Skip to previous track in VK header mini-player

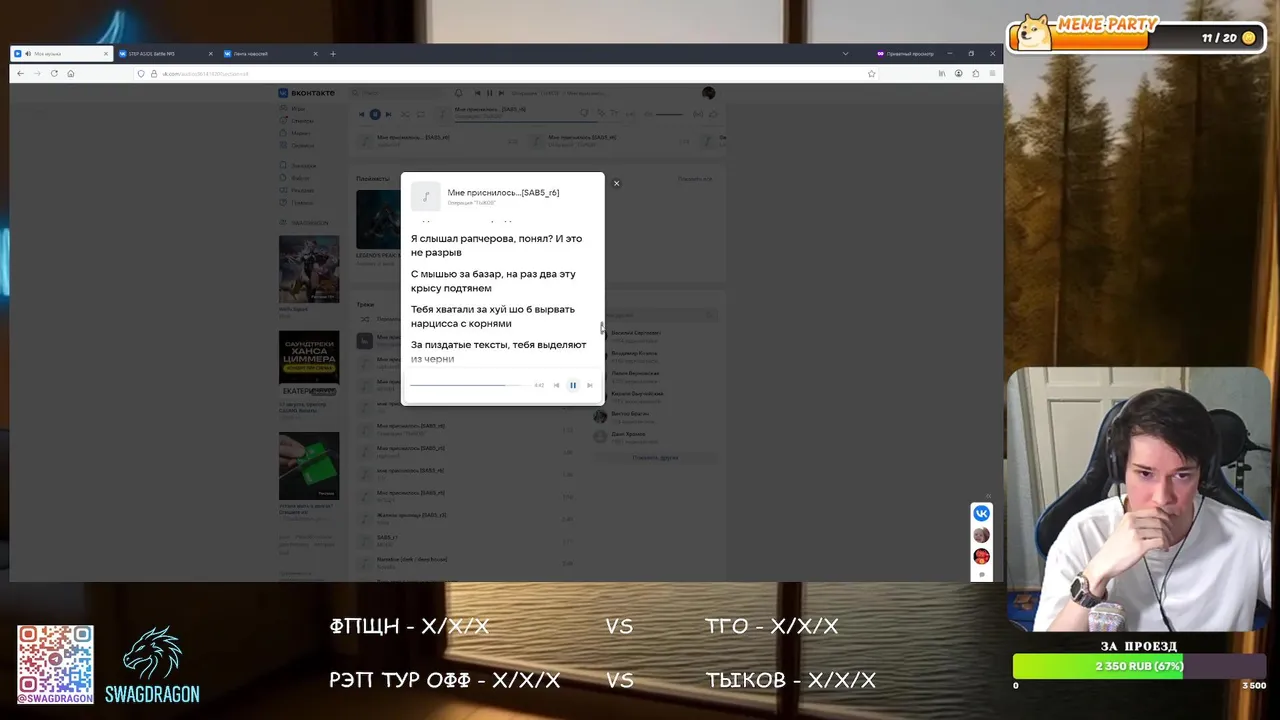[x=478, y=93]
